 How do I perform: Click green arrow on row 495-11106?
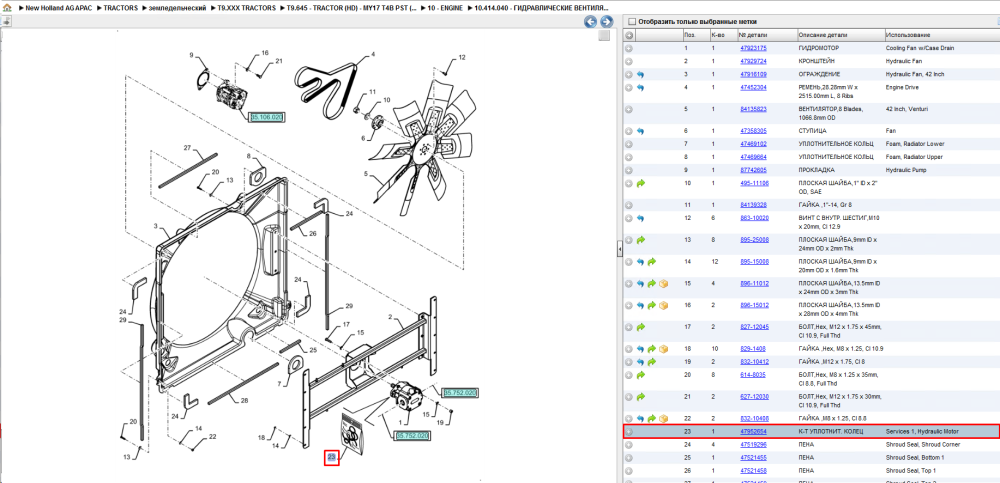[641, 183]
